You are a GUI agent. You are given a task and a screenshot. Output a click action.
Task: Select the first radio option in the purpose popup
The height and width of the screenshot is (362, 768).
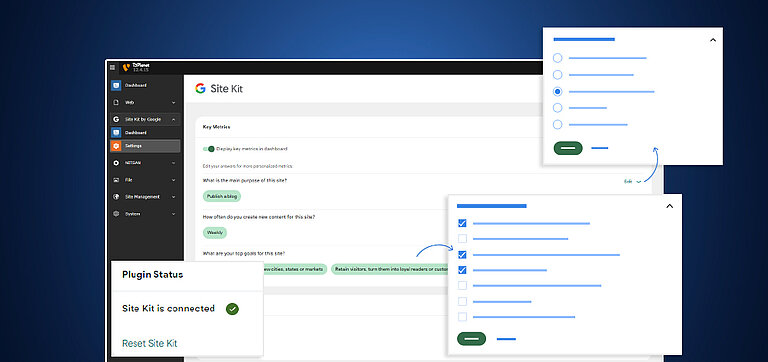[x=557, y=58]
